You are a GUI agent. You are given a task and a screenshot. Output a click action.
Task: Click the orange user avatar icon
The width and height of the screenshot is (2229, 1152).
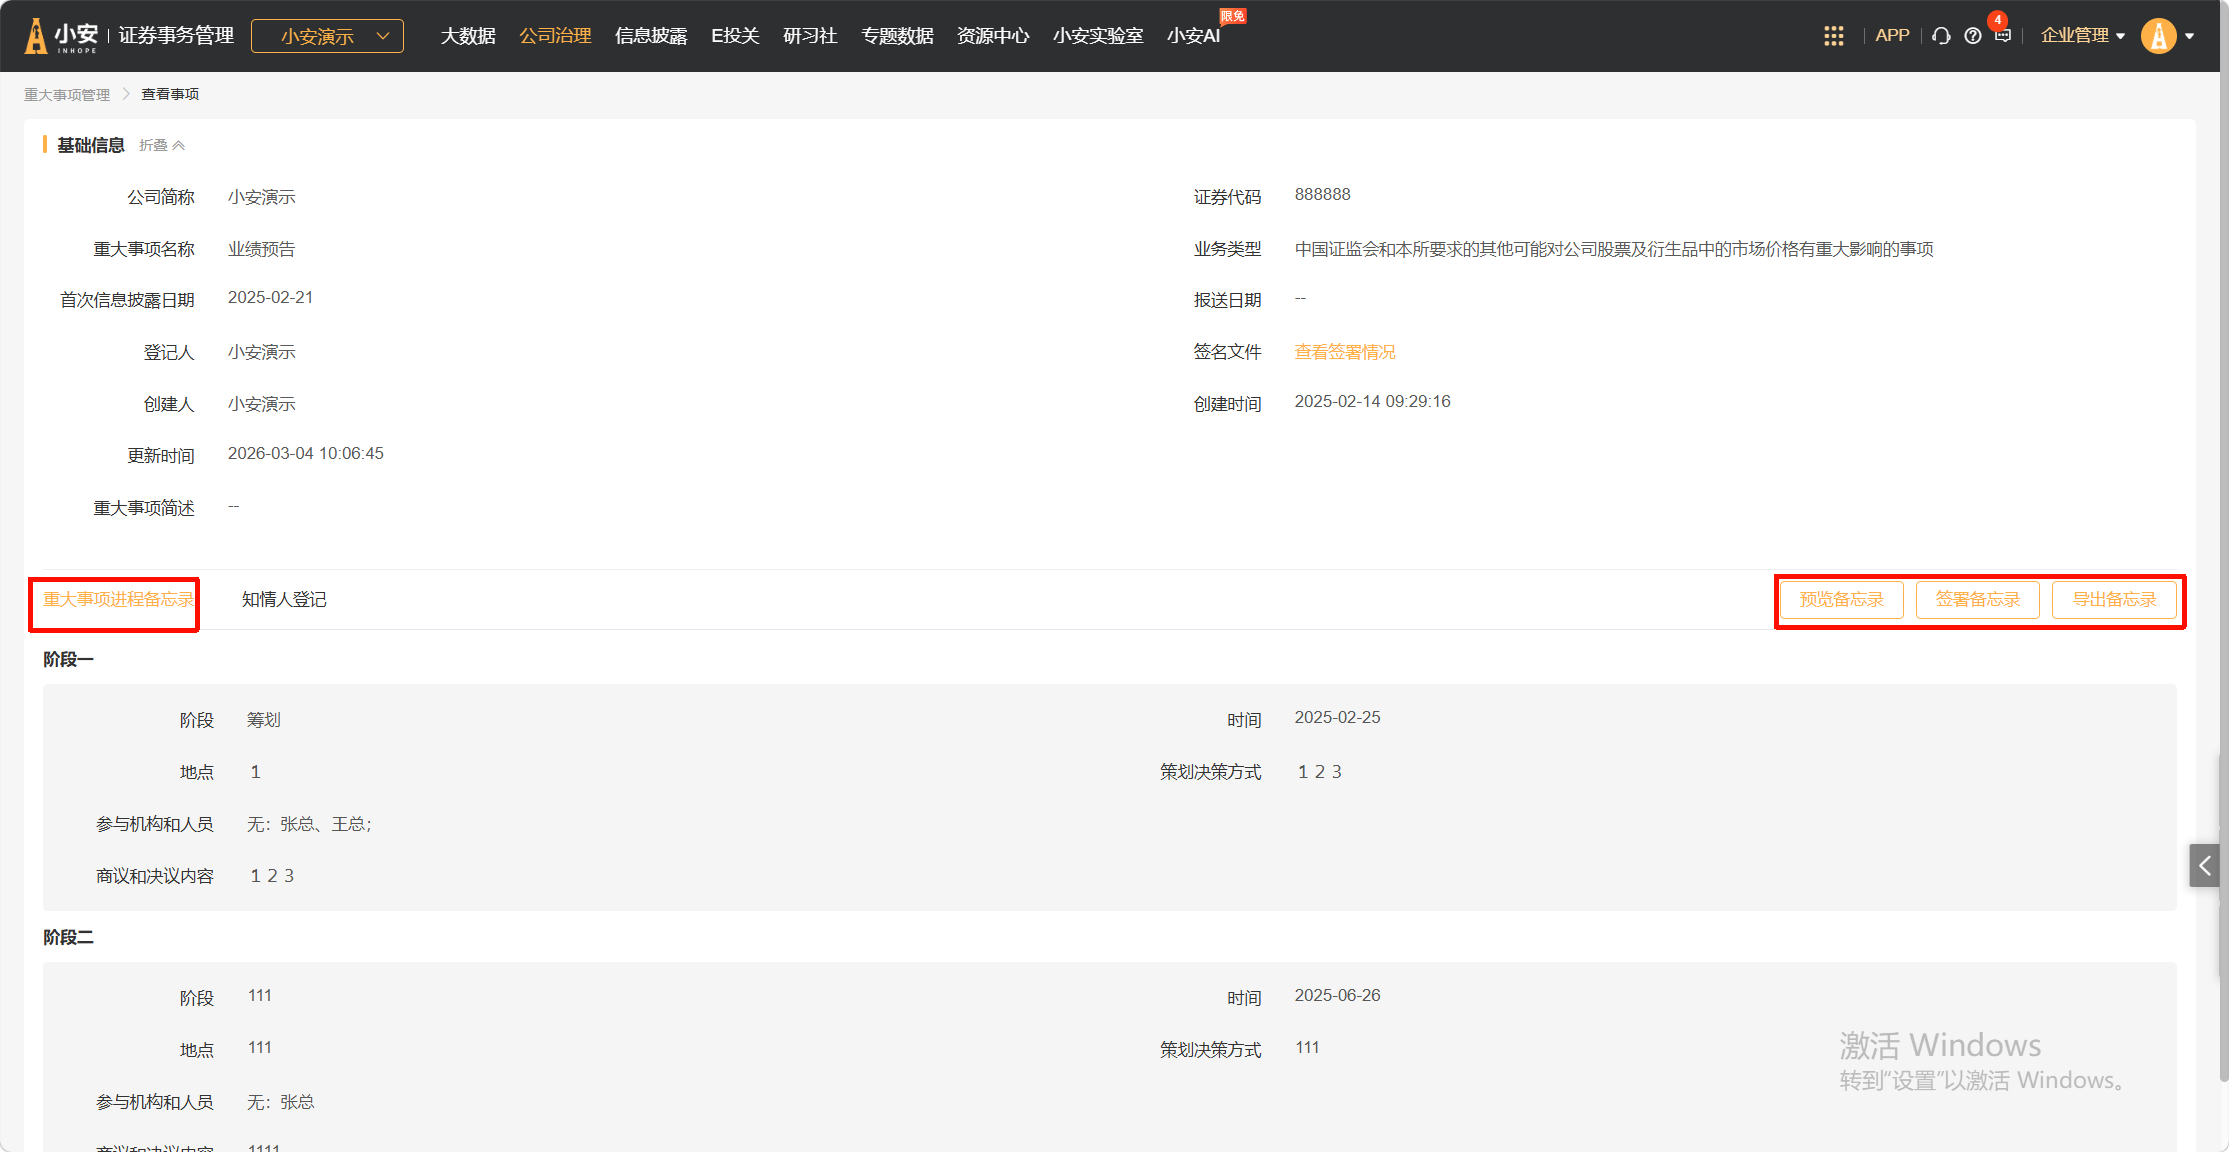click(2158, 36)
